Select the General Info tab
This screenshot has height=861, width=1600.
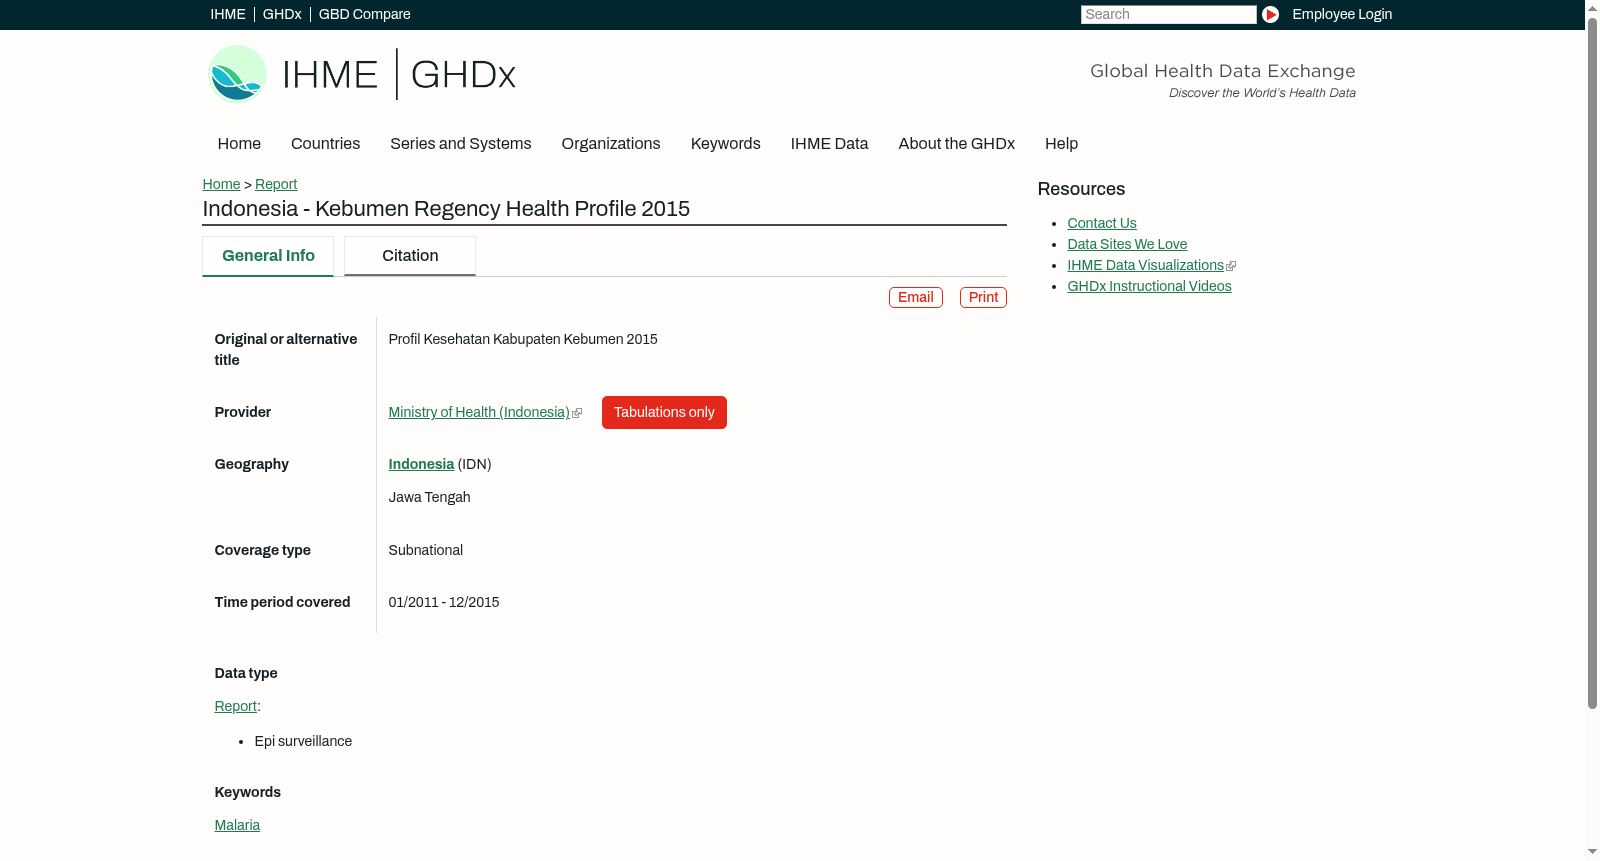click(x=268, y=256)
